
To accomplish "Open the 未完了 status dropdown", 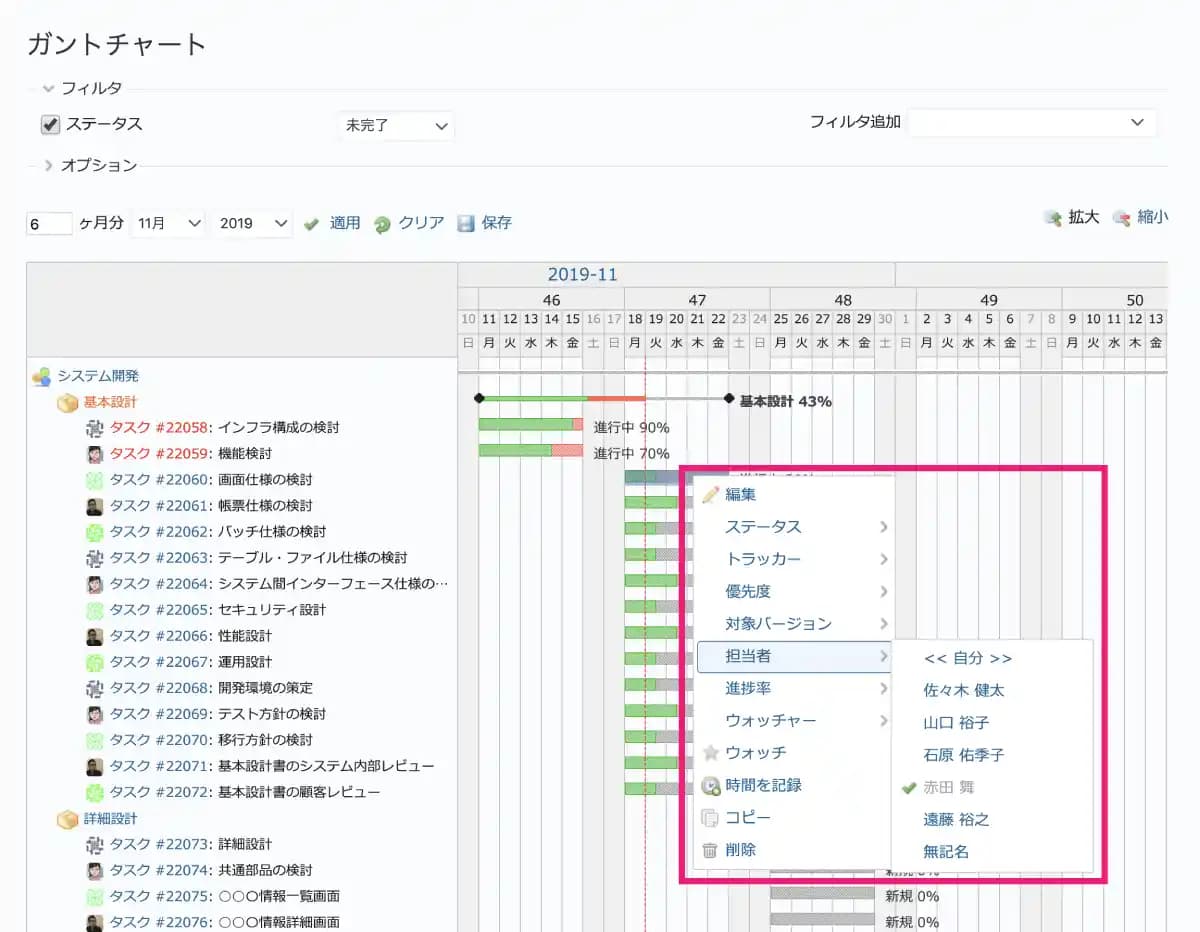I will 396,126.
